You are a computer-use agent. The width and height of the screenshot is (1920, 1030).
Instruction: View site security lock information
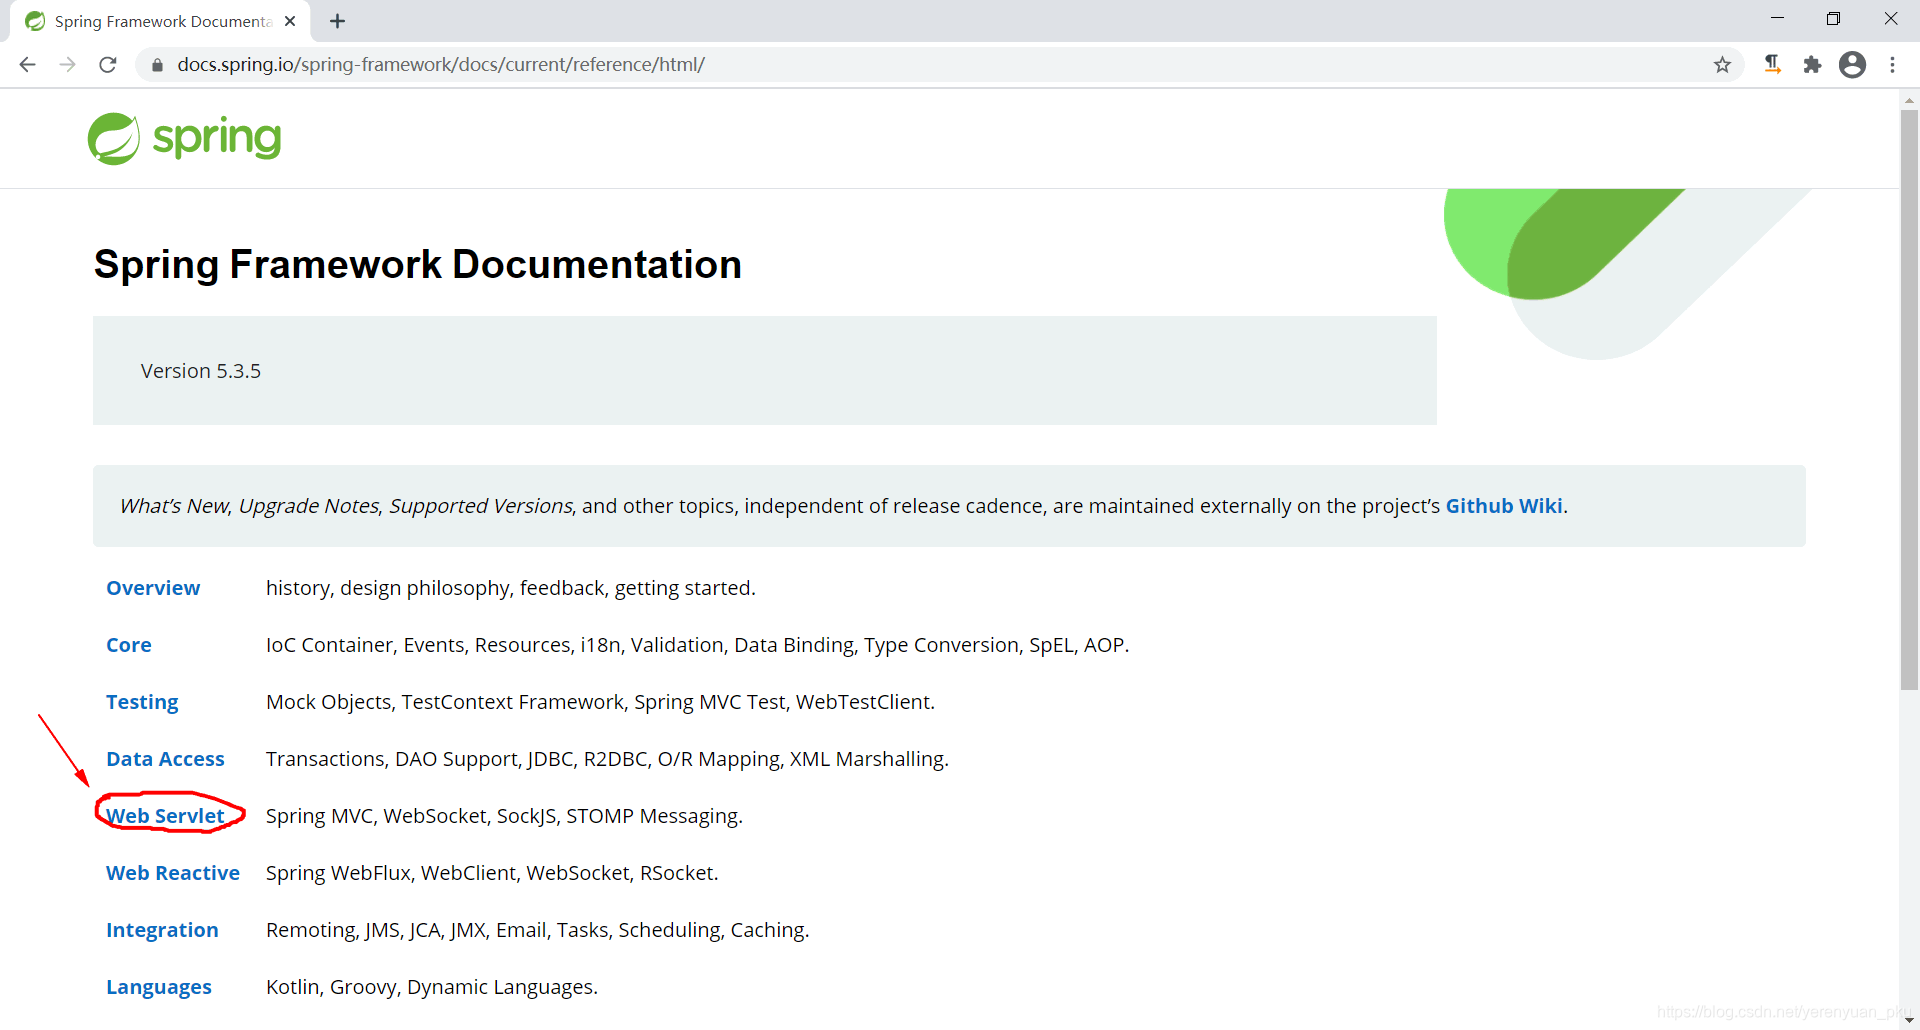click(x=157, y=65)
